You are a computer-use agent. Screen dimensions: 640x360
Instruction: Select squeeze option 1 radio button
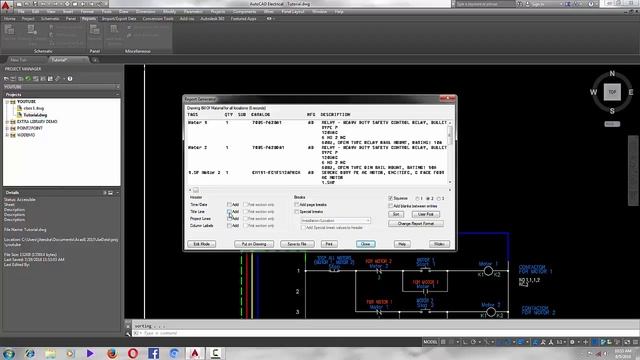tap(417, 198)
